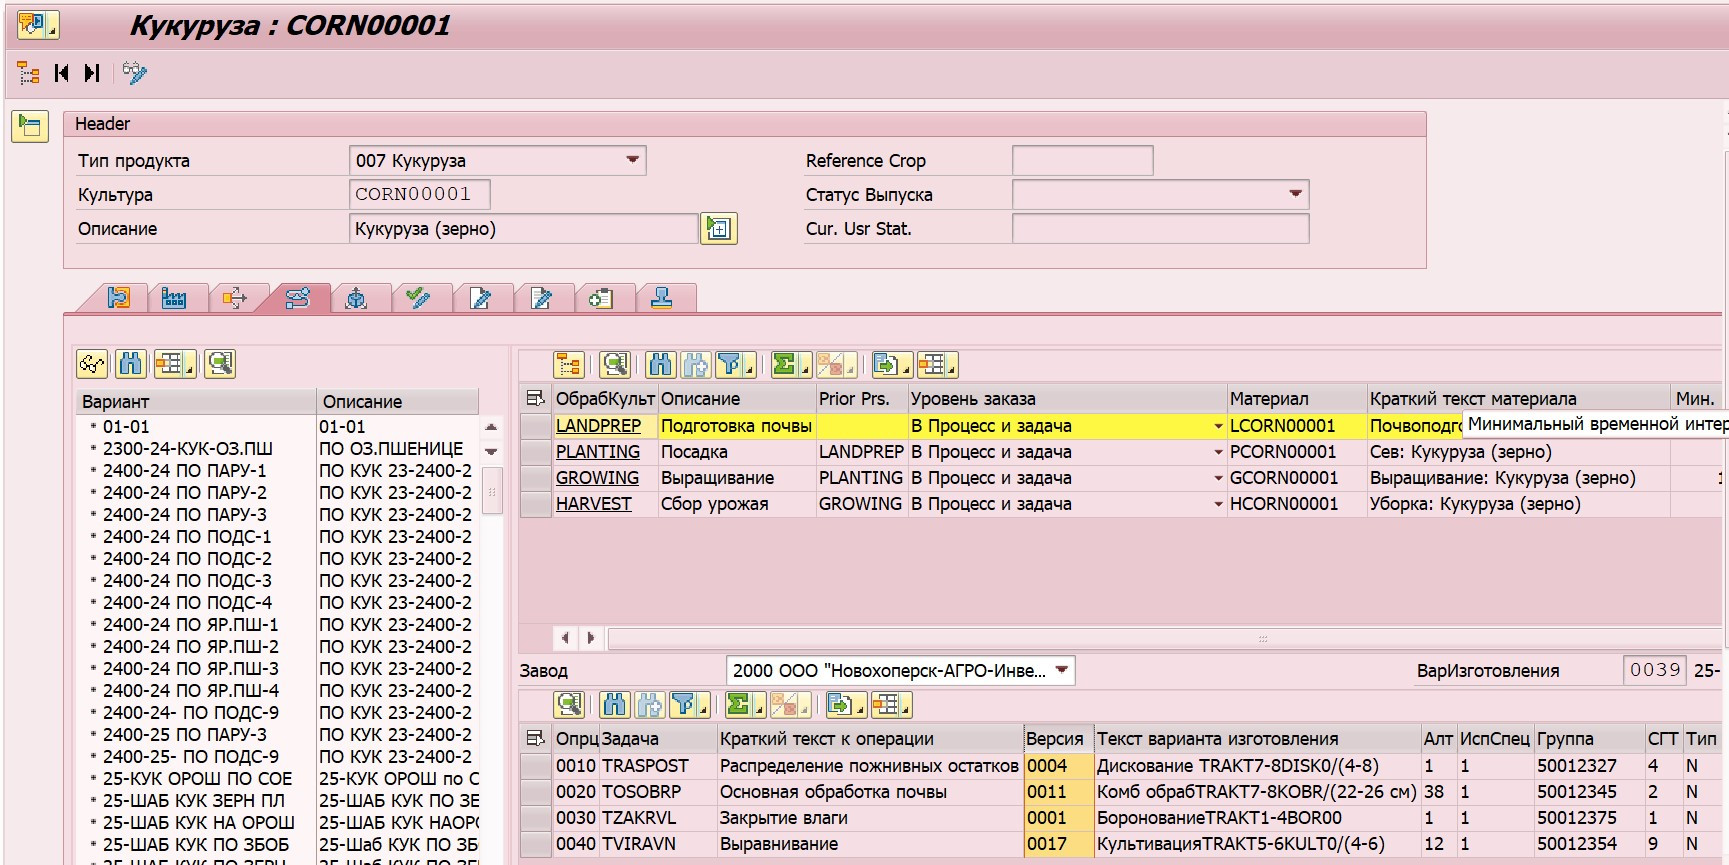Open the second document-with-pencil tab
1729x865 pixels.
click(541, 298)
